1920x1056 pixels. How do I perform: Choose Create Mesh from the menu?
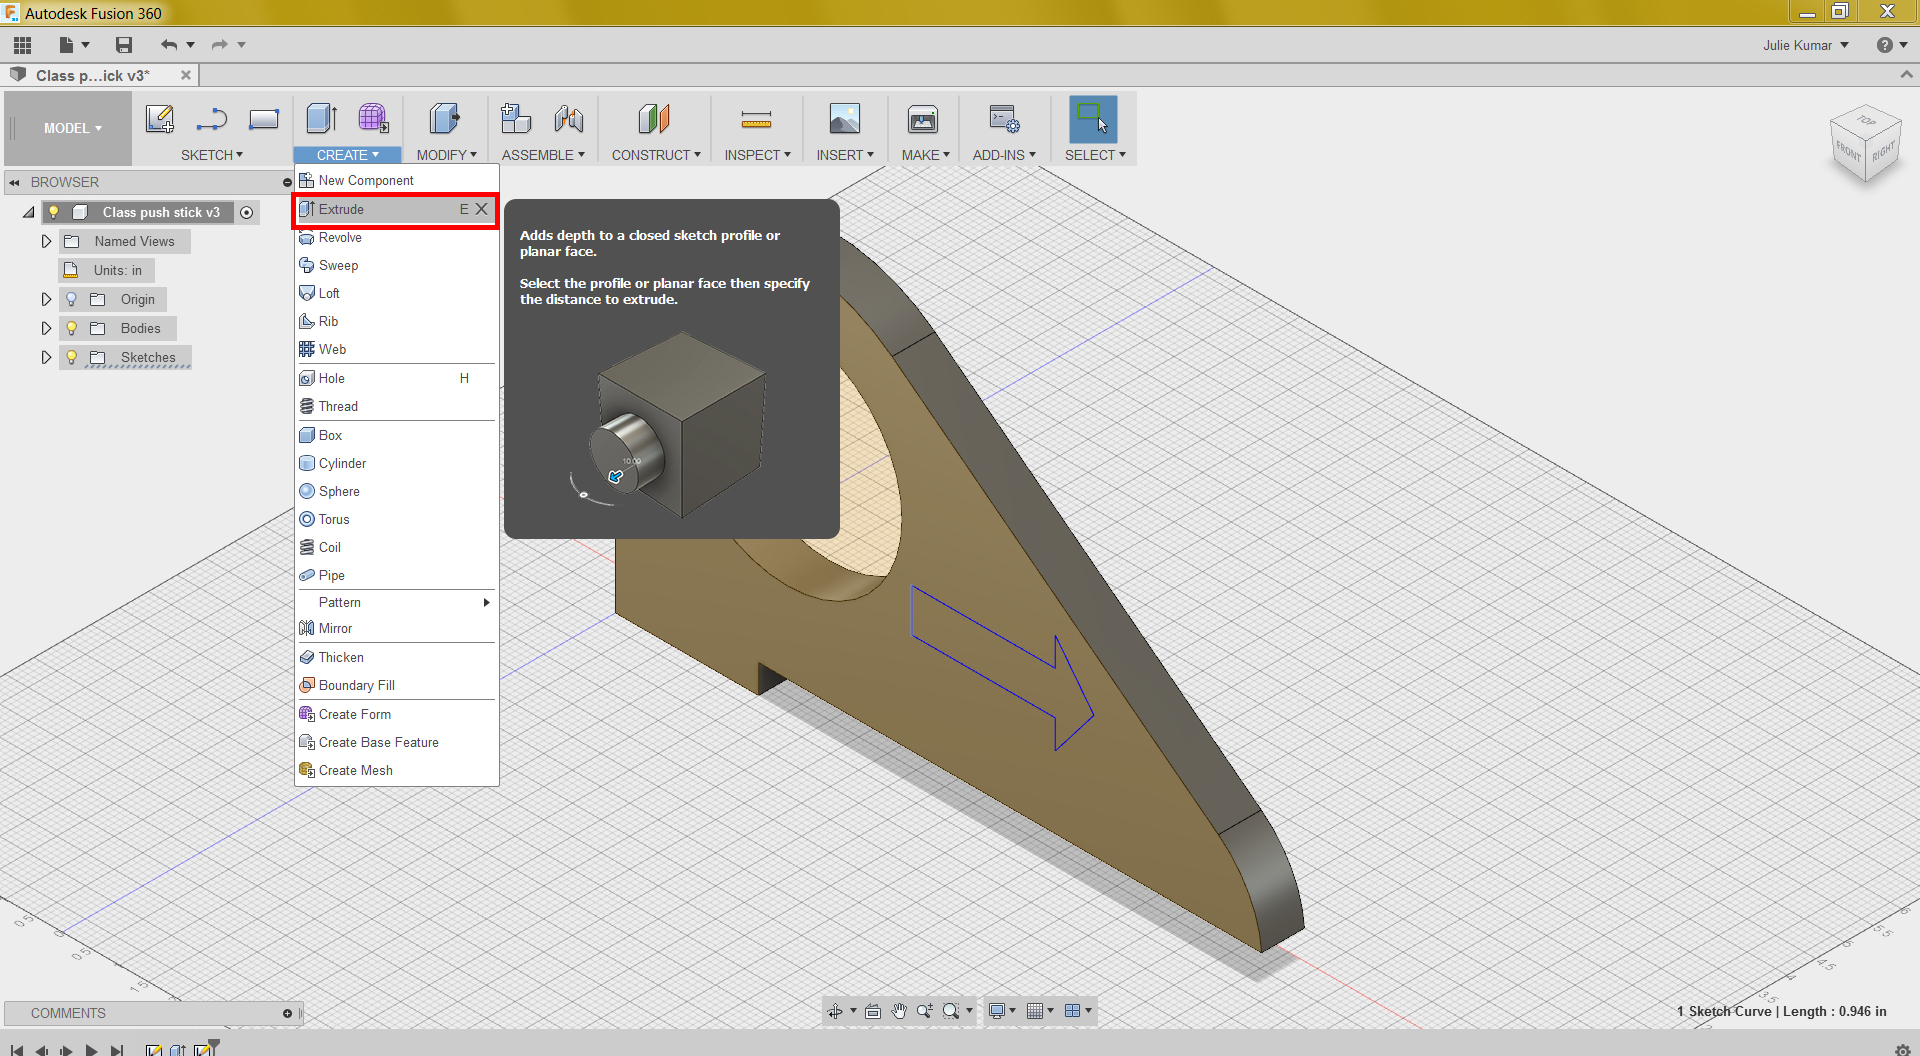396,770
